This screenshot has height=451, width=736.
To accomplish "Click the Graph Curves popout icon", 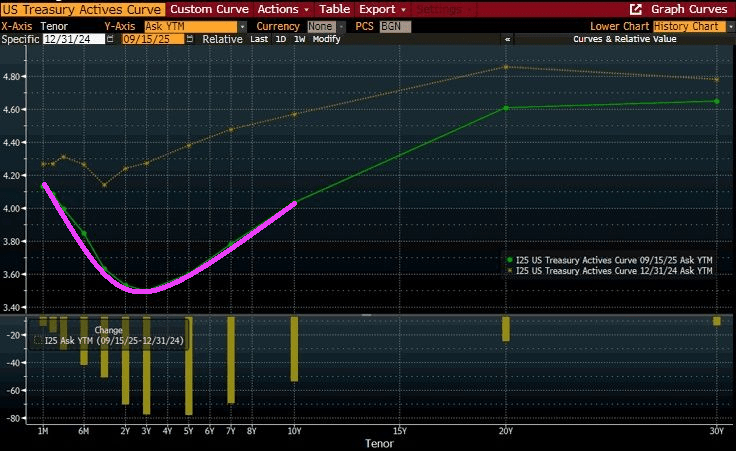I will click(x=635, y=8).
